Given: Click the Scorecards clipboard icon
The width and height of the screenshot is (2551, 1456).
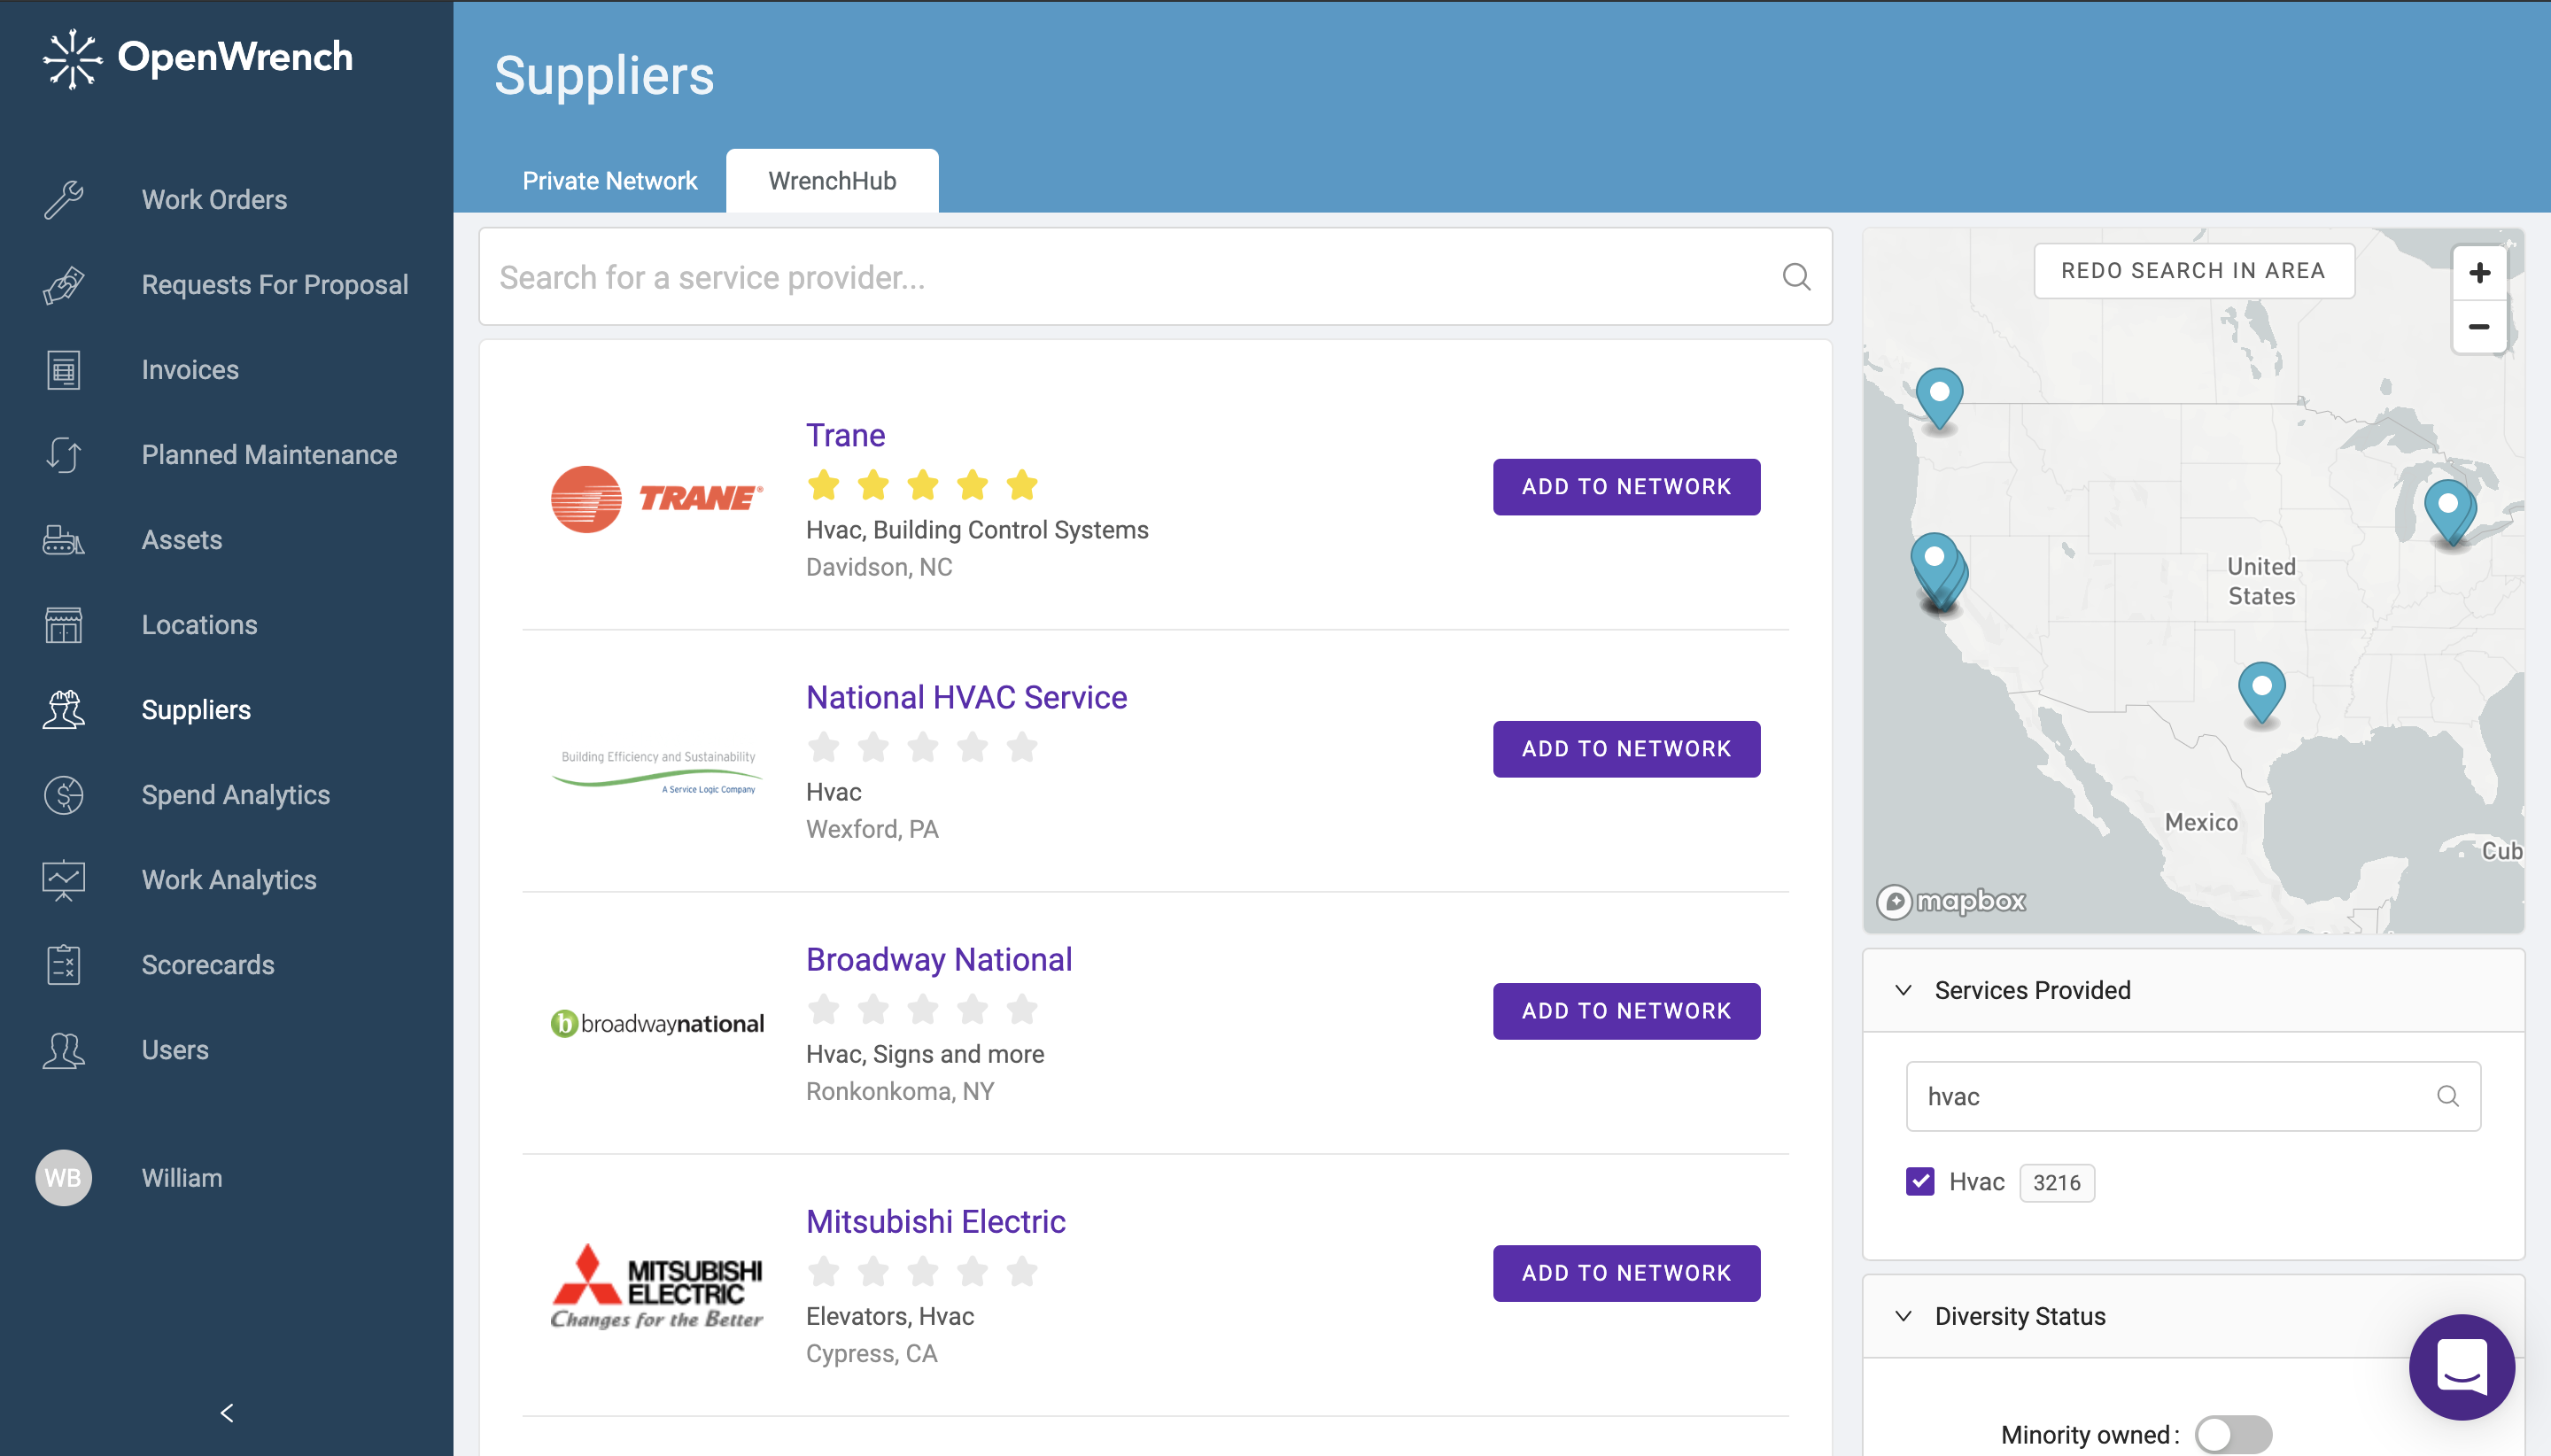Looking at the screenshot, I should pyautogui.click(x=64, y=965).
